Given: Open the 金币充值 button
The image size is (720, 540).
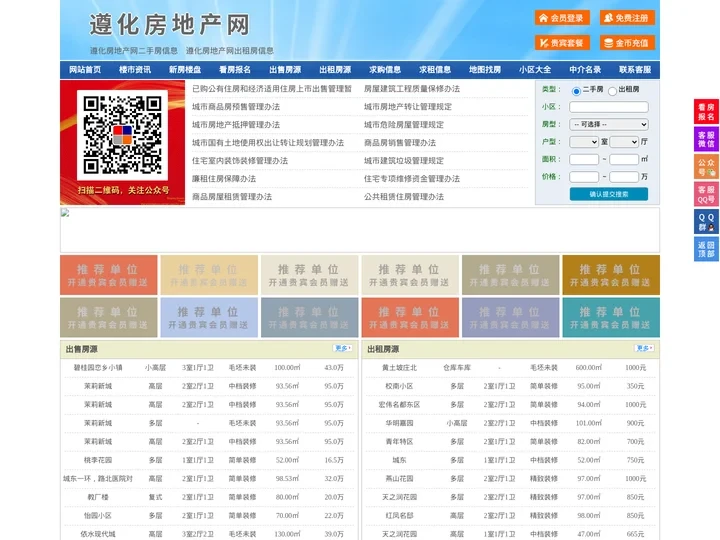Looking at the screenshot, I should 627,43.
